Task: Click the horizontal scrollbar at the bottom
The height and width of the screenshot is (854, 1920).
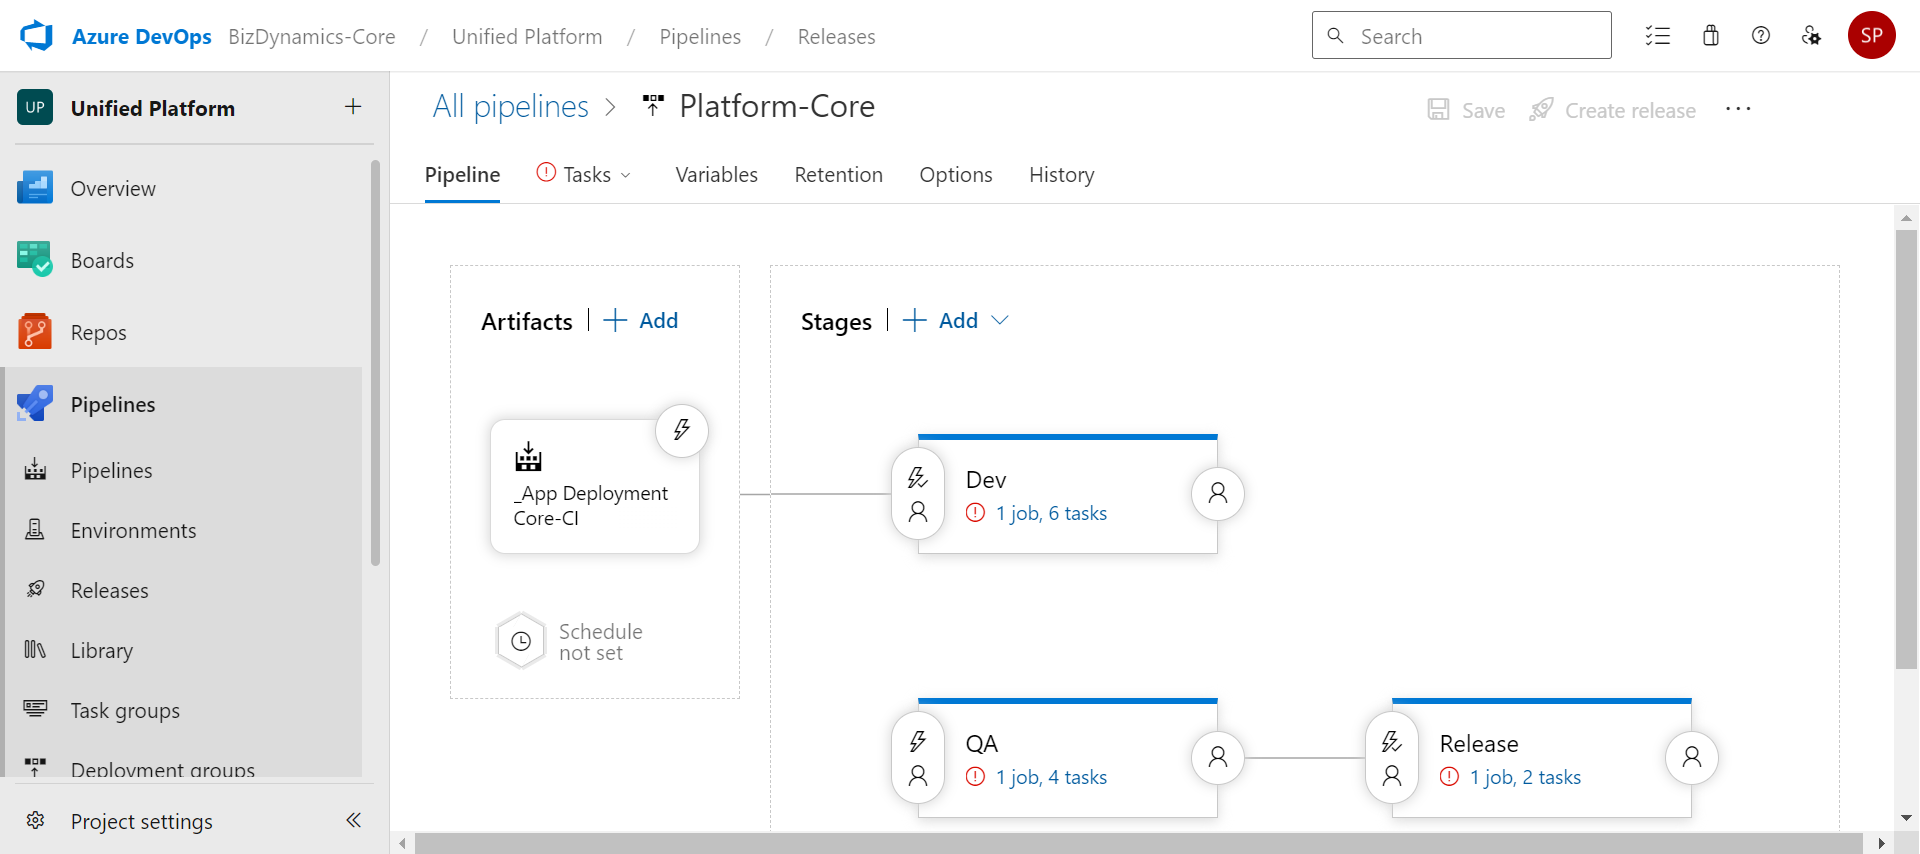Action: tap(1139, 844)
